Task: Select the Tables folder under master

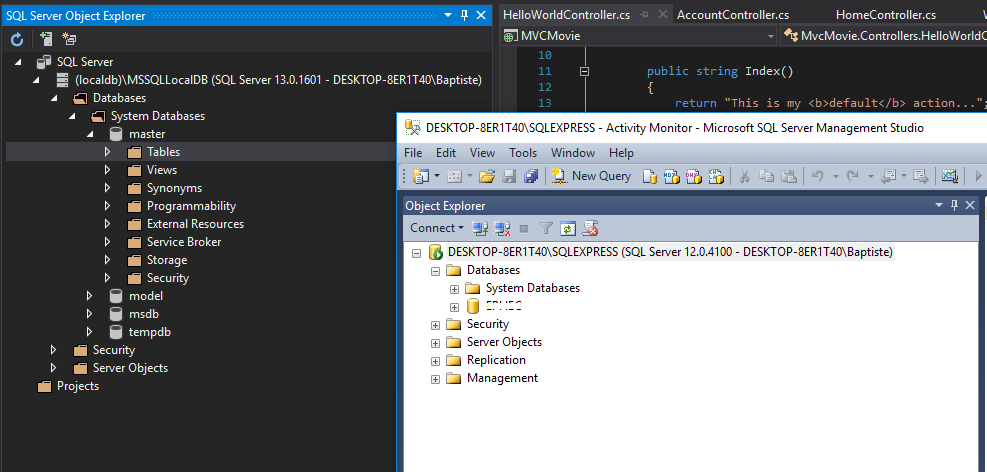Action: tap(163, 152)
